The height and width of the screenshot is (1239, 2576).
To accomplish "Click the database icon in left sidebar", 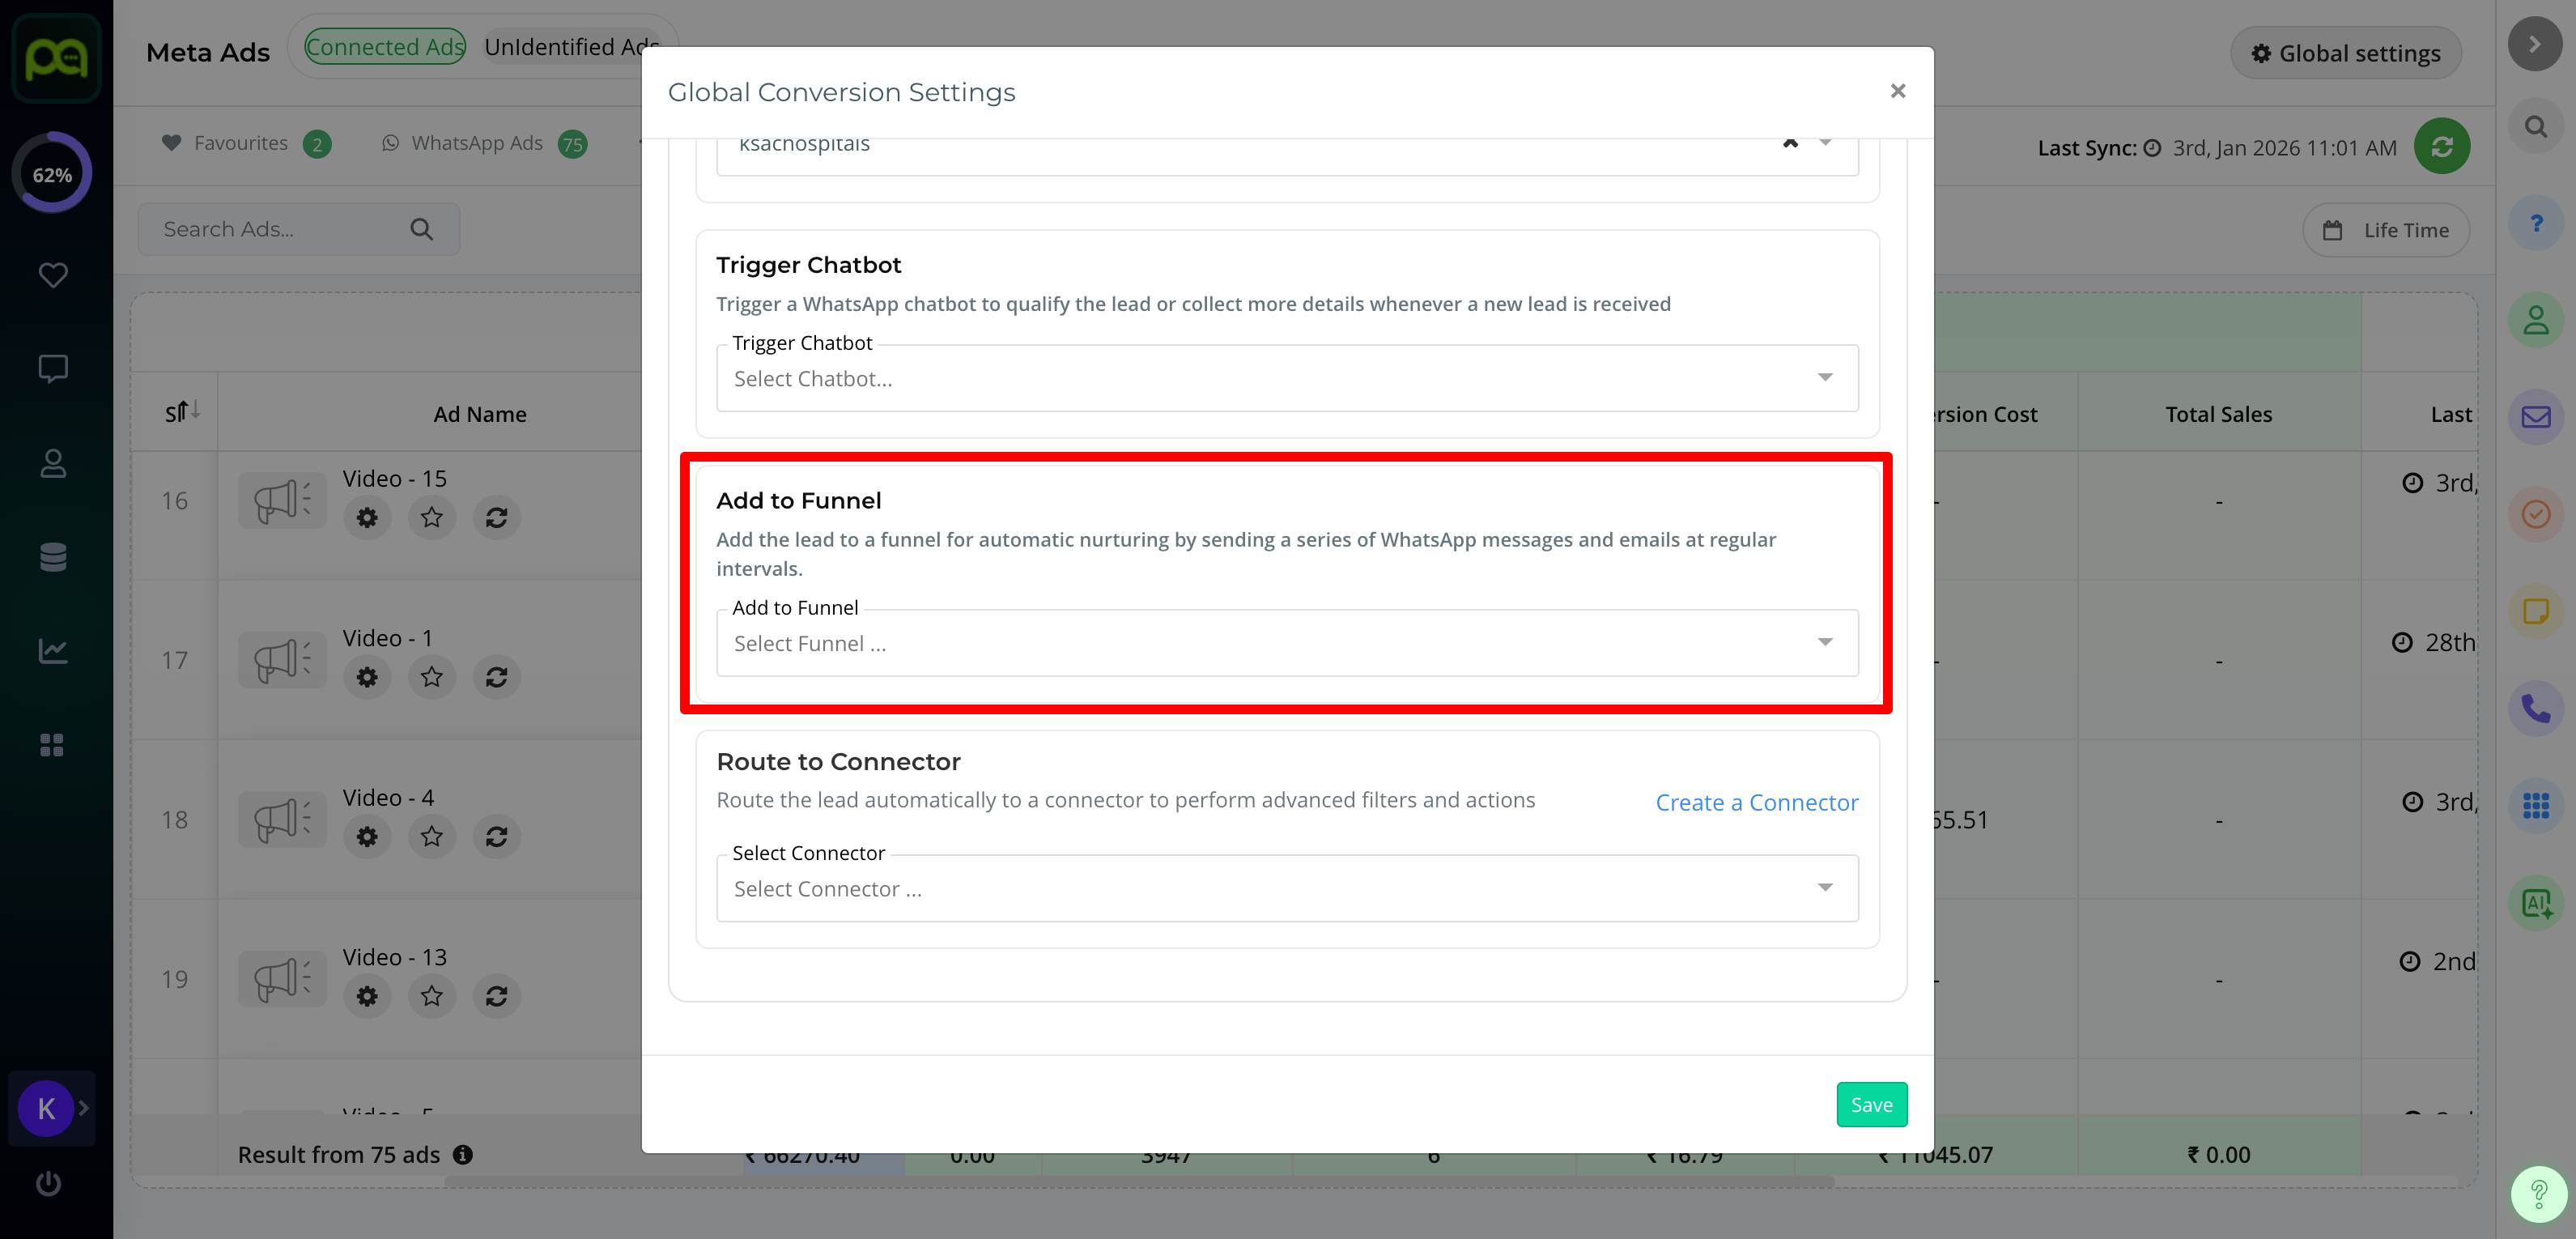I will (x=53, y=557).
